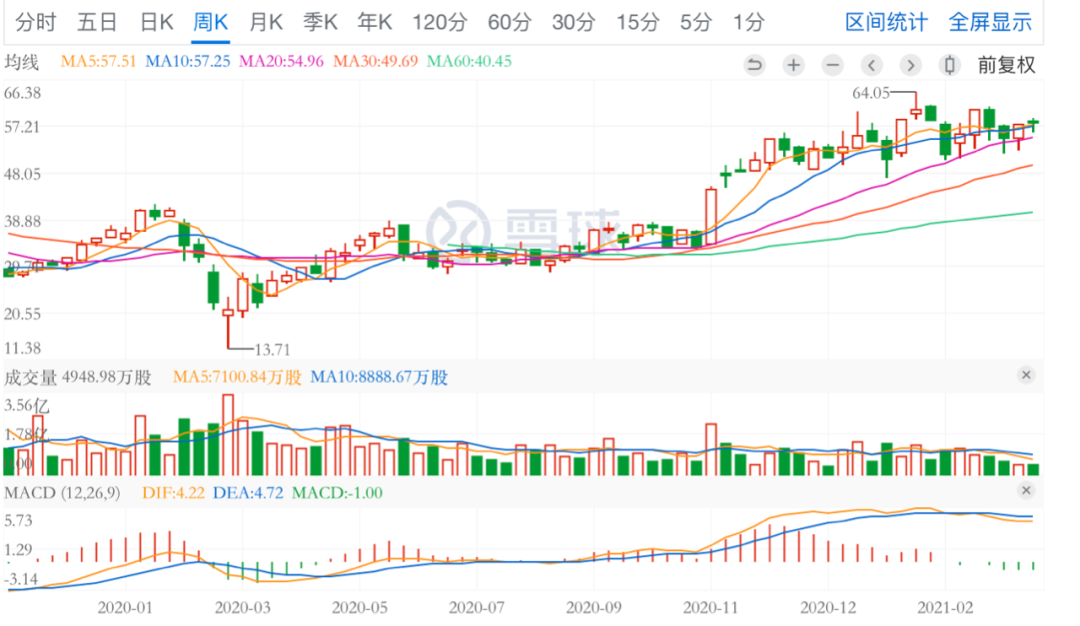Screen dimensions: 1080x626
Task: Switch to the 年K tab
Action: pyautogui.click(x=375, y=23)
